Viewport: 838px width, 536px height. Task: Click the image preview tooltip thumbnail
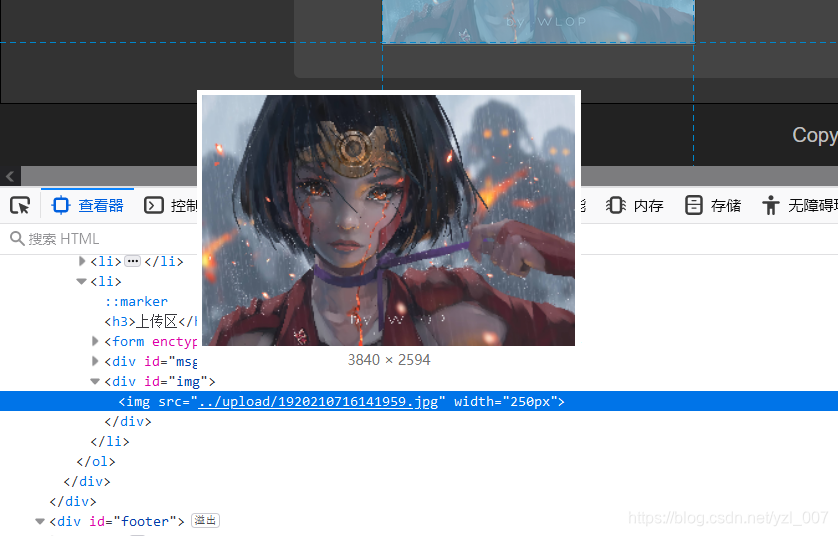tap(389, 221)
